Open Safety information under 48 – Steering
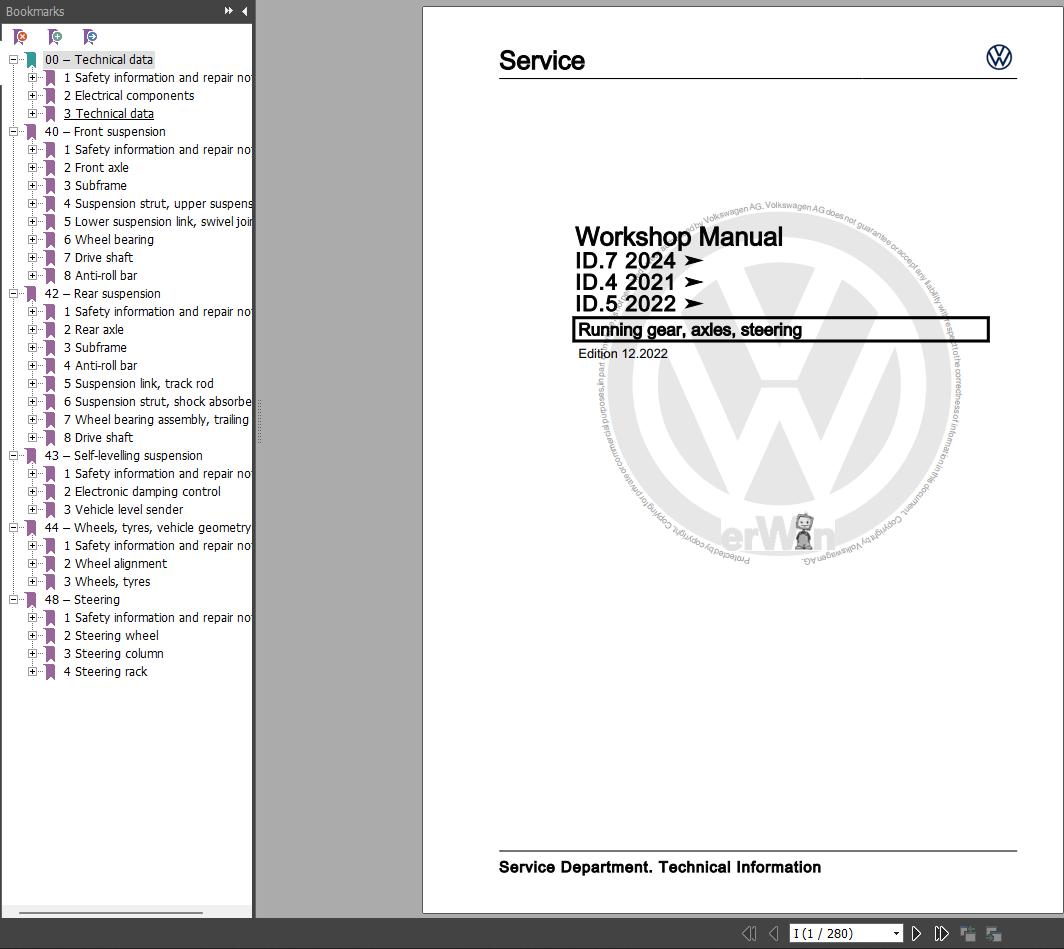The width and height of the screenshot is (1064, 949). click(157, 618)
